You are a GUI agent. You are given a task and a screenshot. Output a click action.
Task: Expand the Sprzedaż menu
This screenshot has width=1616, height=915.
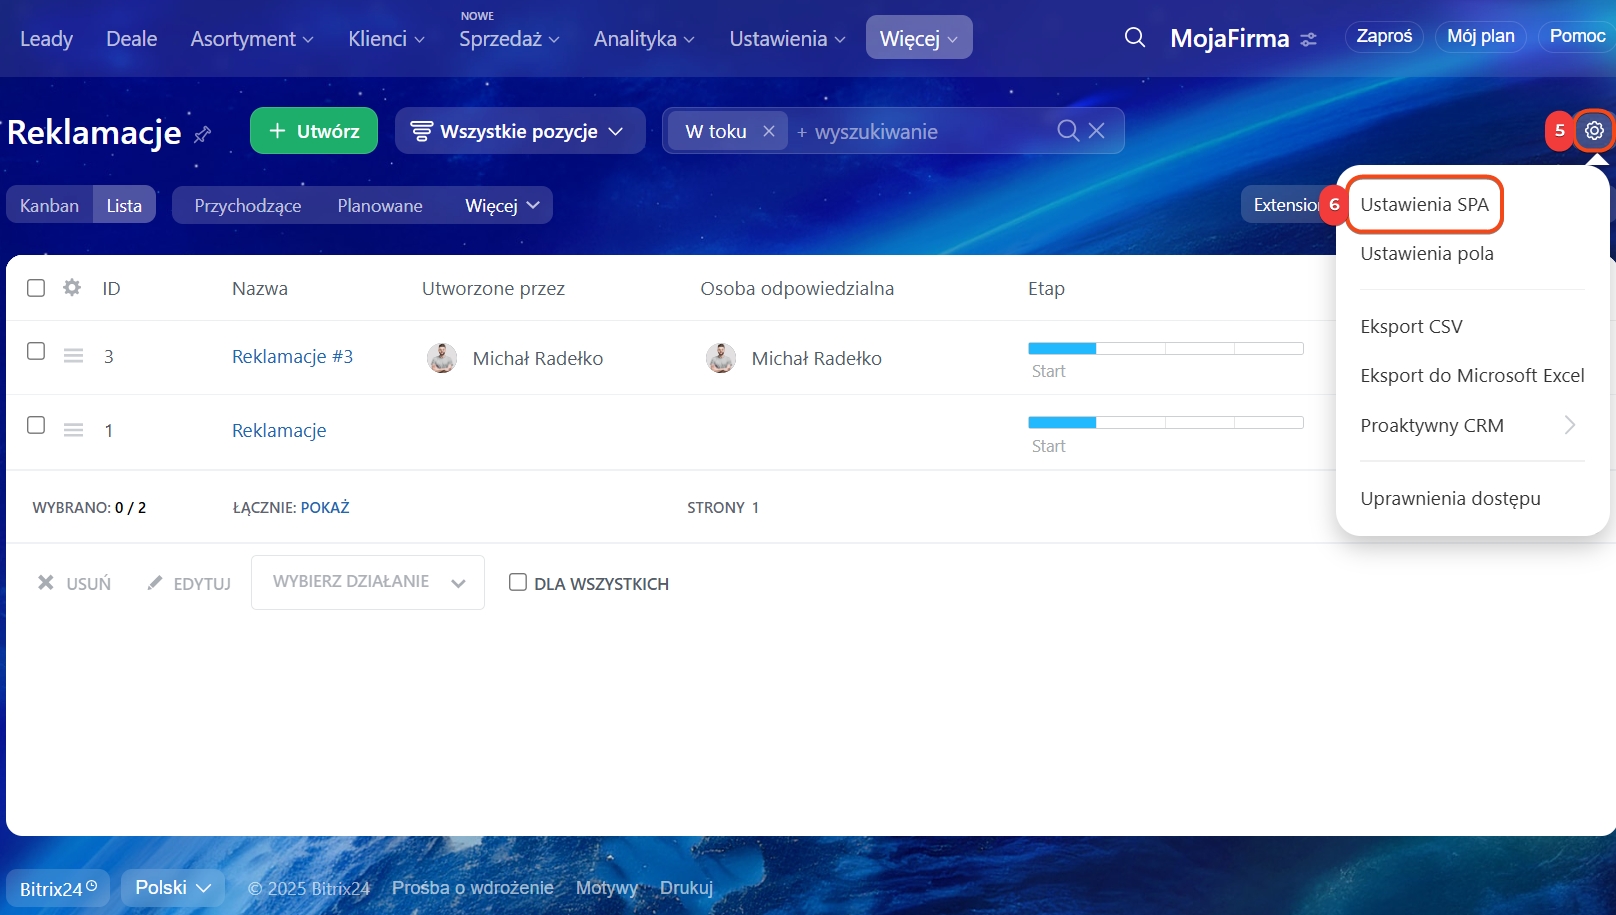click(x=509, y=39)
